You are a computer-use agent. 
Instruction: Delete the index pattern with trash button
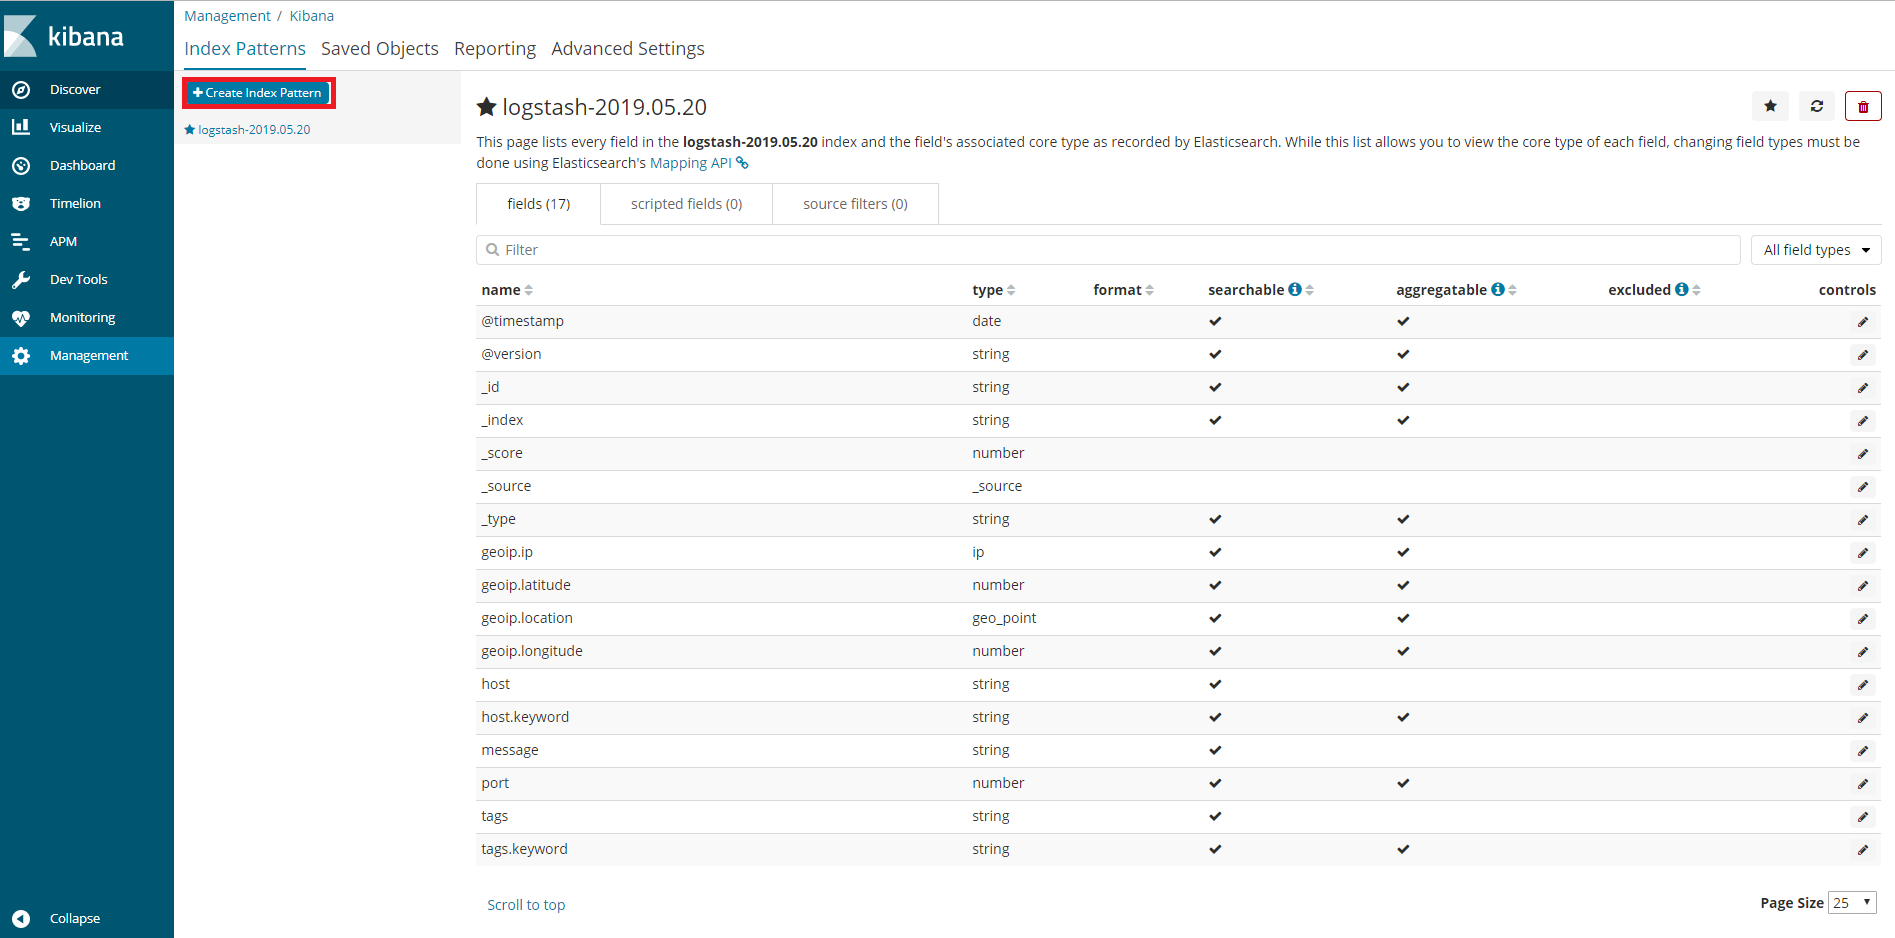1863,106
